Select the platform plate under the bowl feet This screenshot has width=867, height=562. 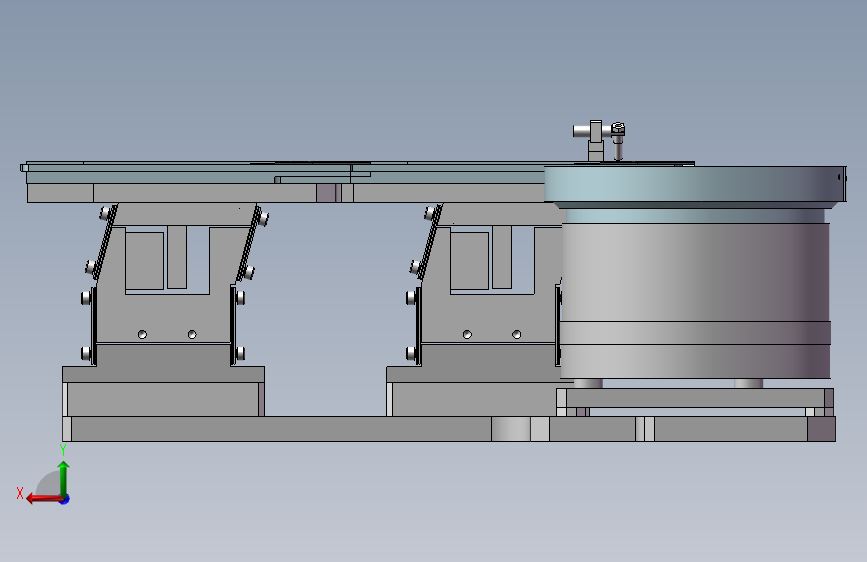point(694,398)
